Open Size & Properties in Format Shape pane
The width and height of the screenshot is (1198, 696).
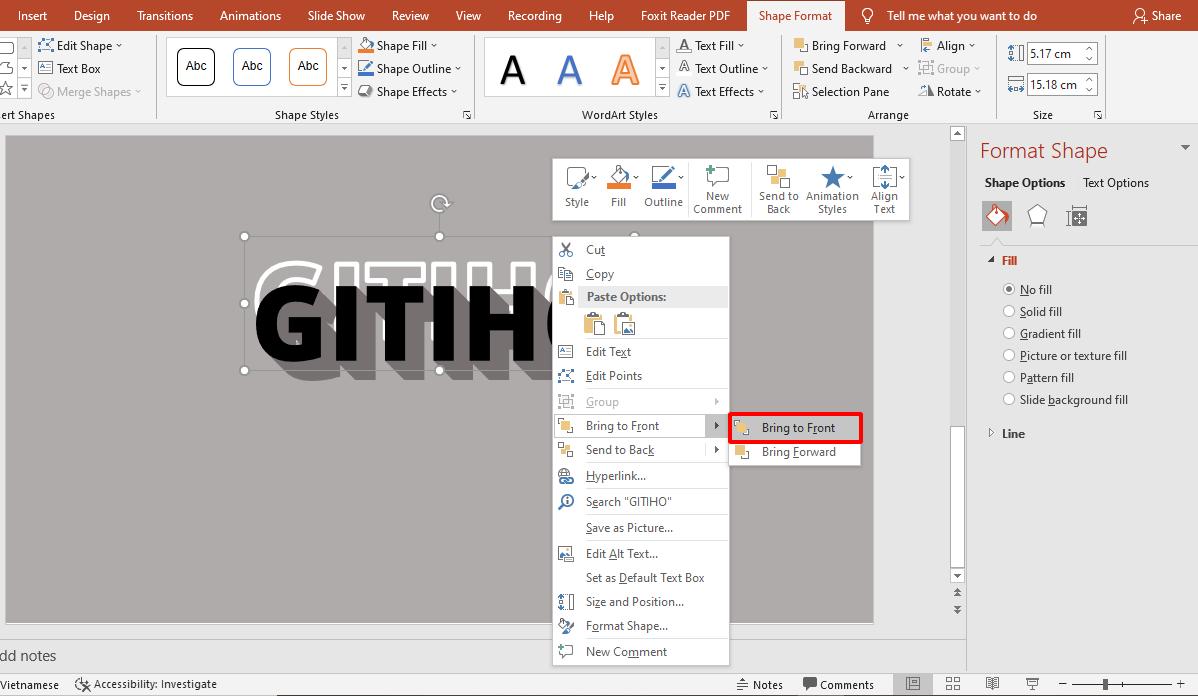[x=1076, y=215]
